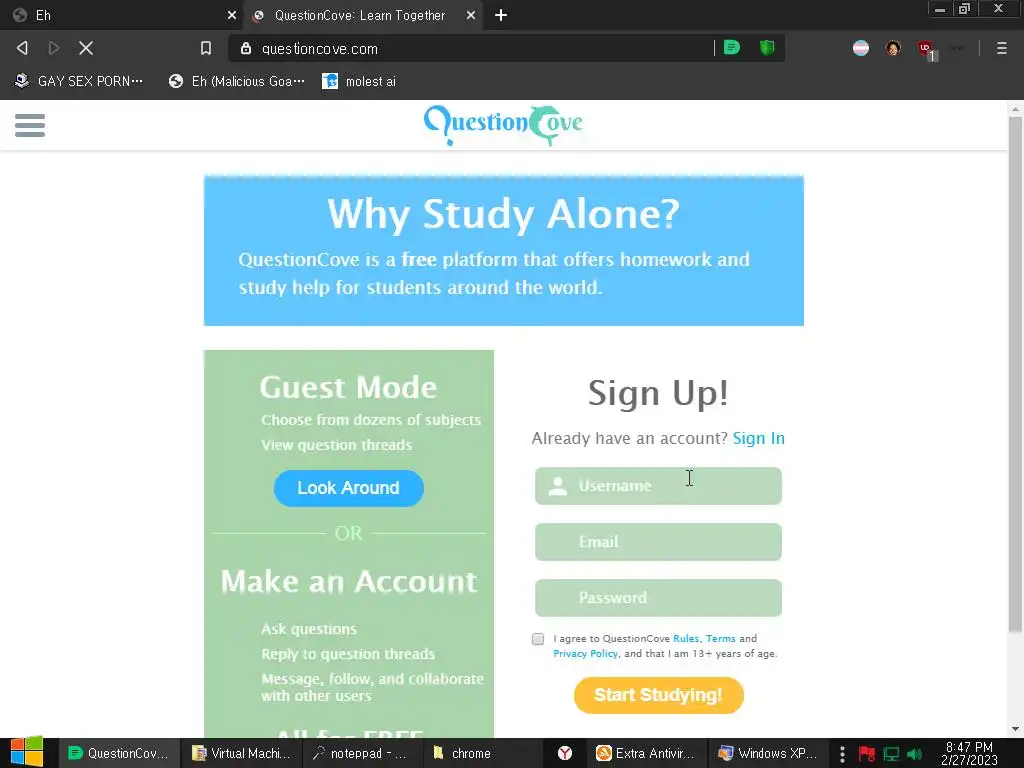Click the Look Around button
Image resolution: width=1024 pixels, height=768 pixels.
click(348, 488)
